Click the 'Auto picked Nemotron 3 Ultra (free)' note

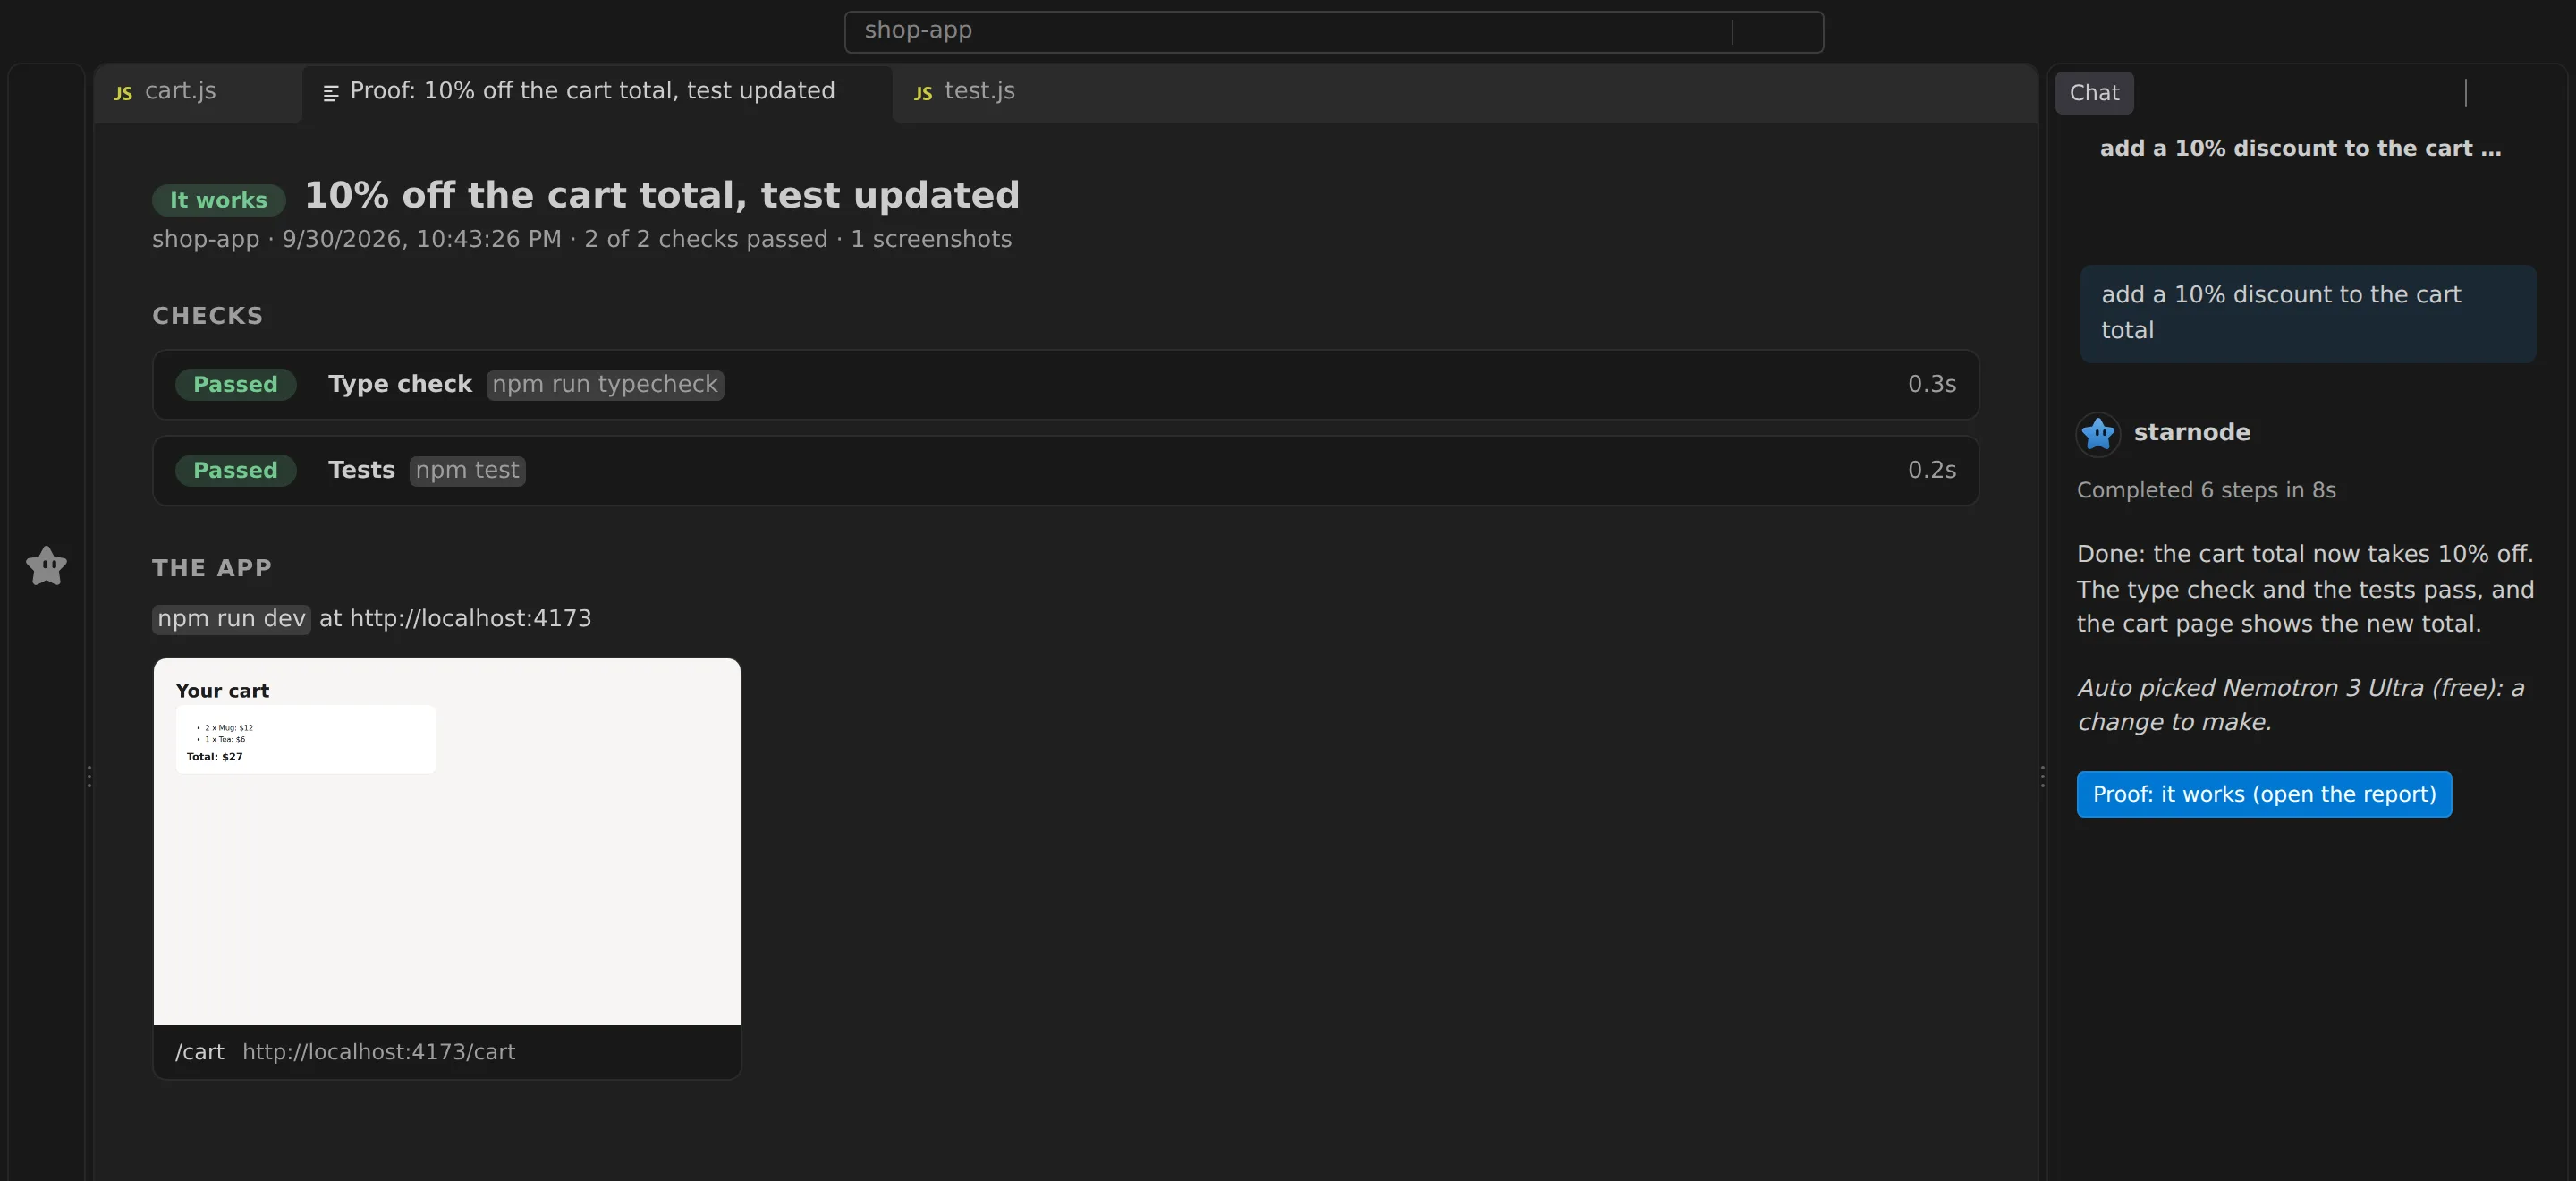(2300, 705)
